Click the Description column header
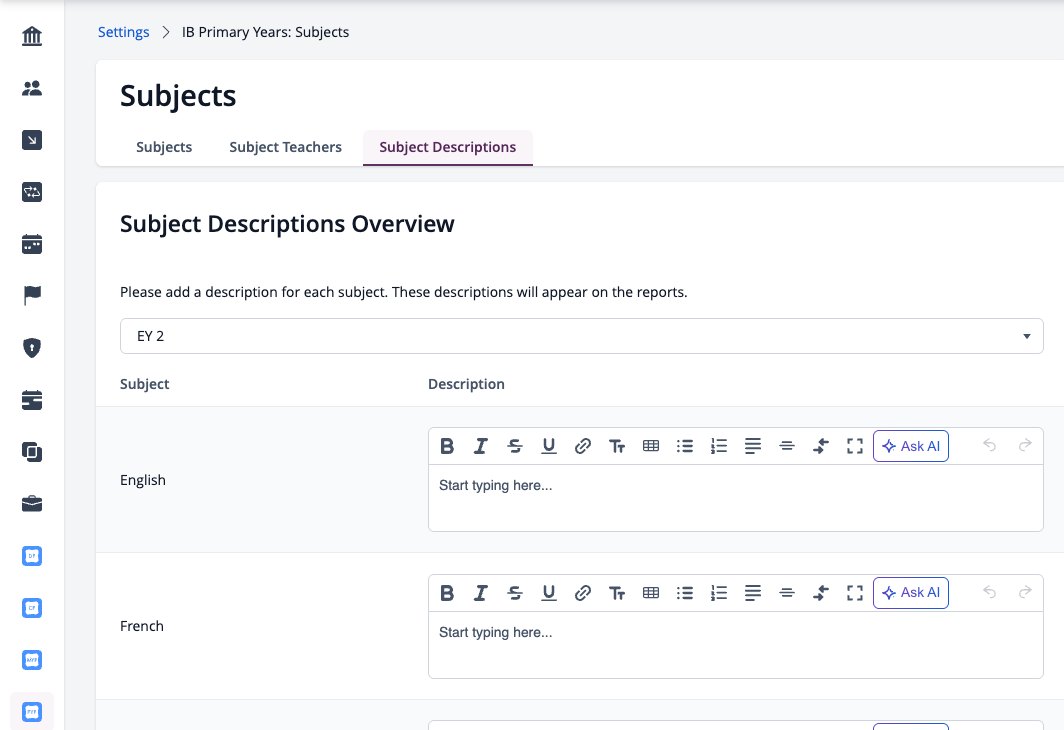The width and height of the screenshot is (1064, 730). point(466,384)
